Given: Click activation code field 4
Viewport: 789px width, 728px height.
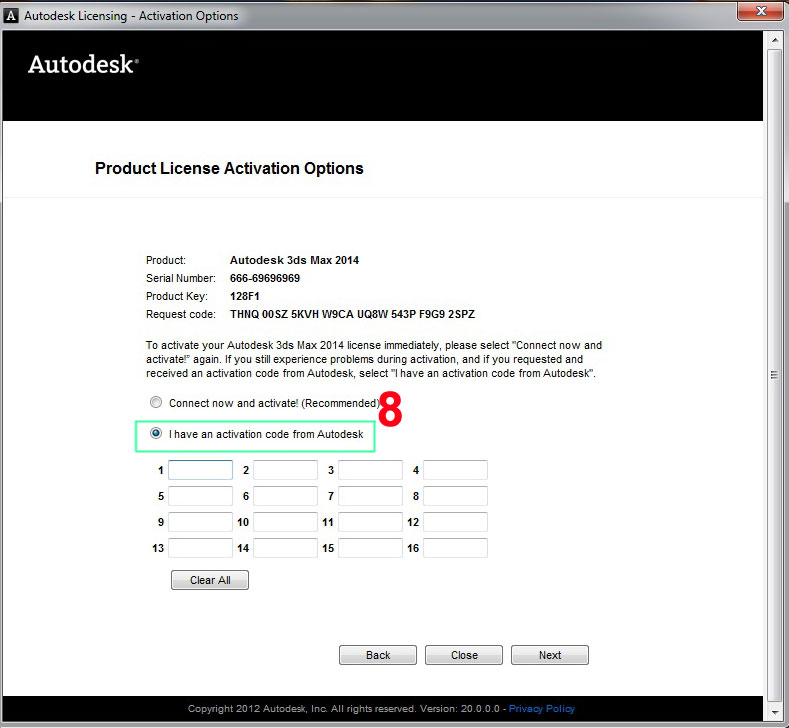Looking at the screenshot, I should [x=455, y=470].
